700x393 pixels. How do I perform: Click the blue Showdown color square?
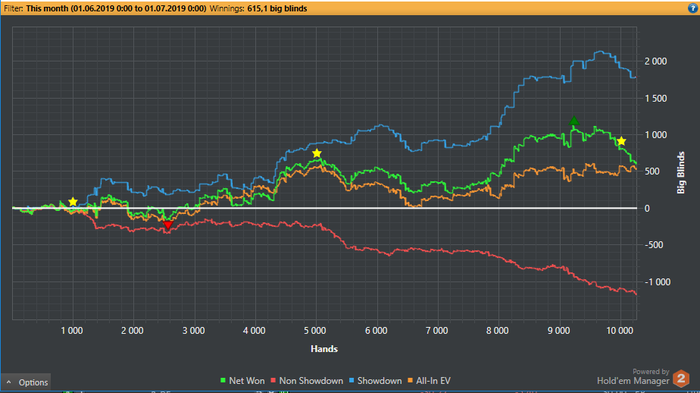(351, 380)
